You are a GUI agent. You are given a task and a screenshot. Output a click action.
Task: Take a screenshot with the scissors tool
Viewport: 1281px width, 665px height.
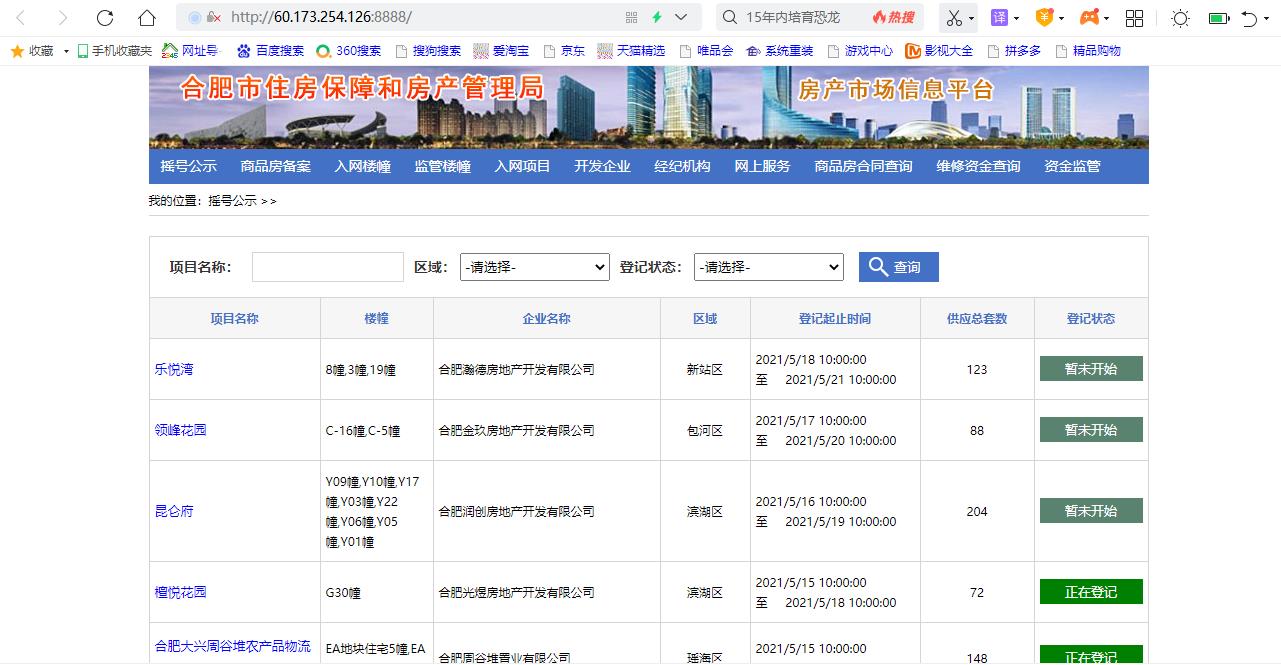pos(953,17)
